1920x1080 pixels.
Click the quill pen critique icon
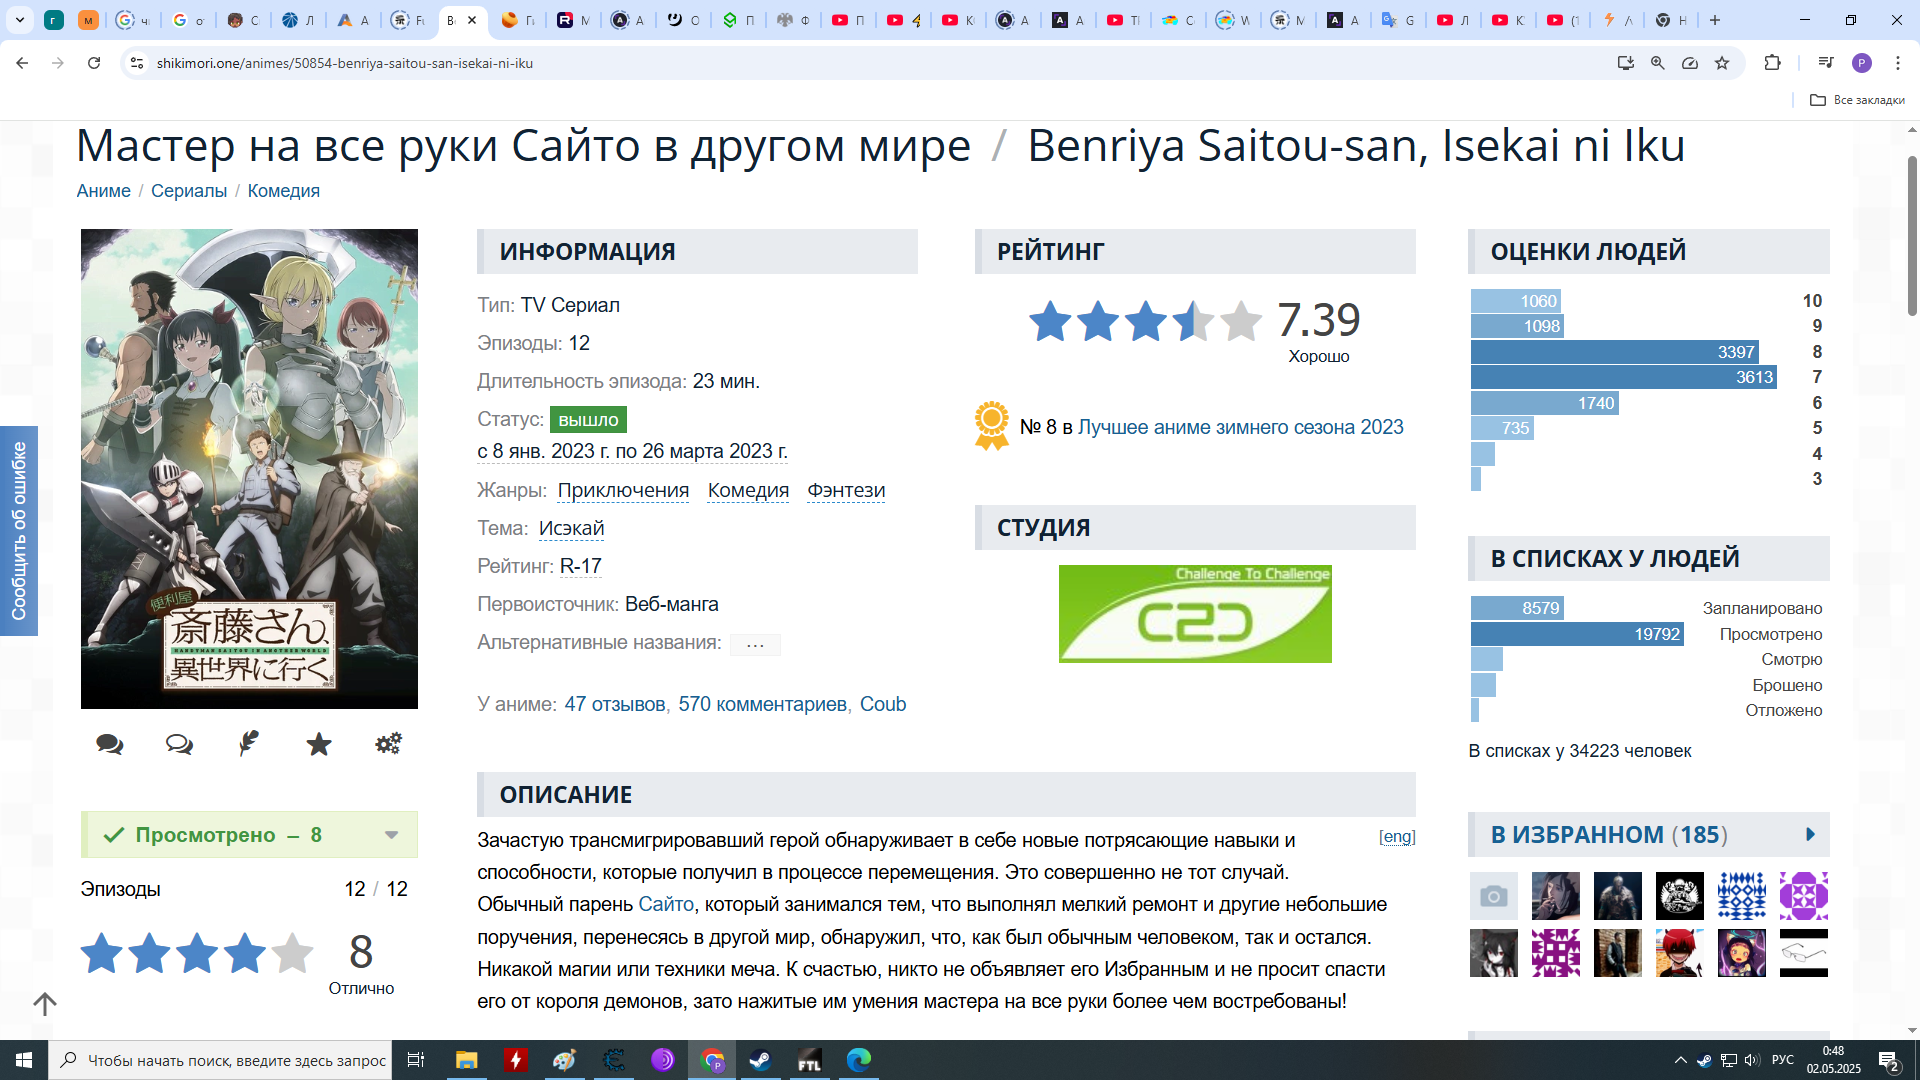(249, 744)
